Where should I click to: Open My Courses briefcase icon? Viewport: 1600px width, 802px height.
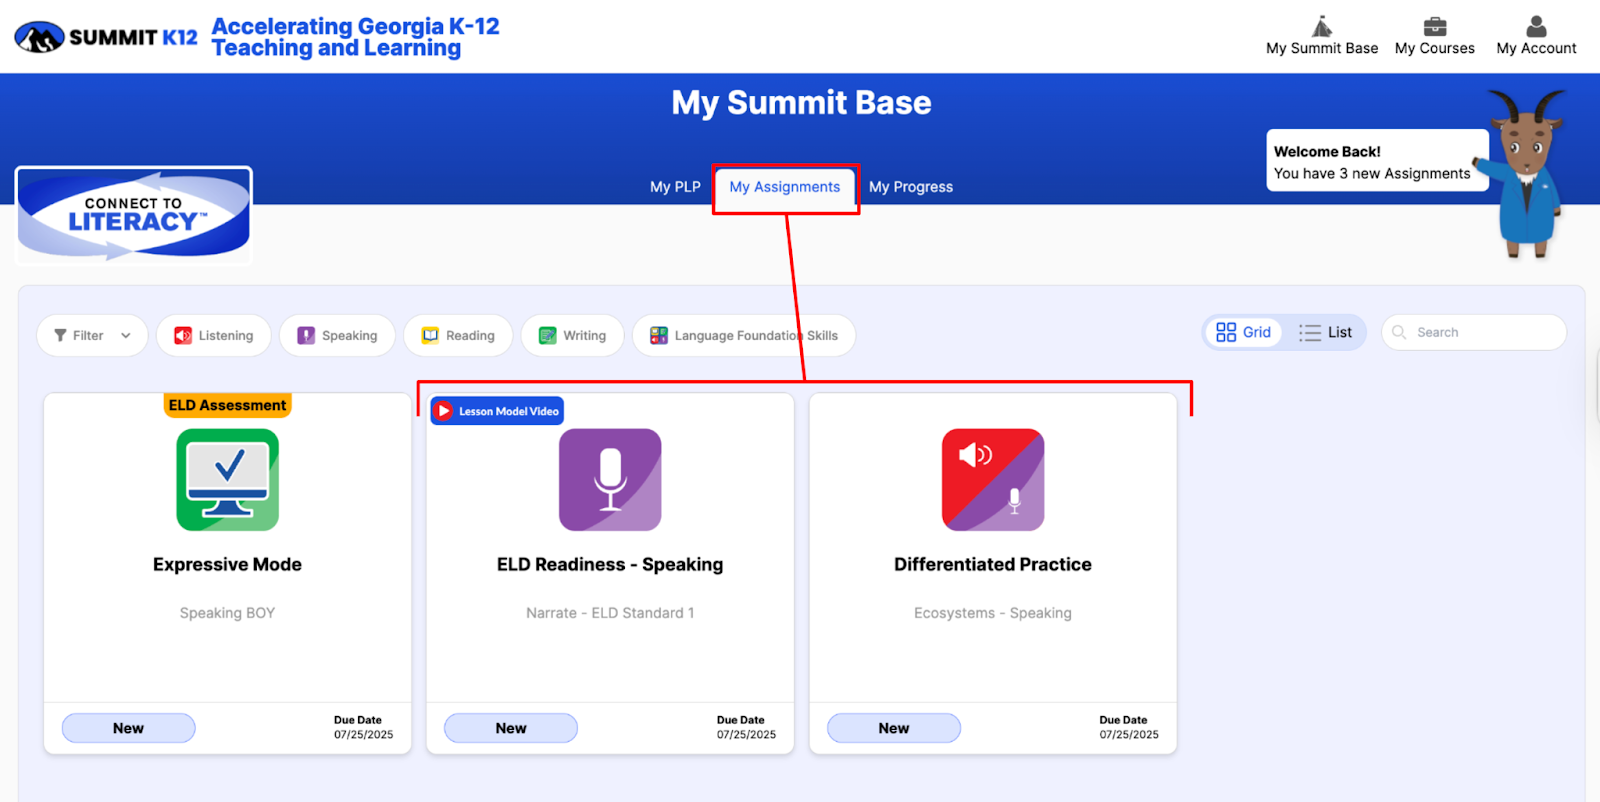pyautogui.click(x=1435, y=26)
